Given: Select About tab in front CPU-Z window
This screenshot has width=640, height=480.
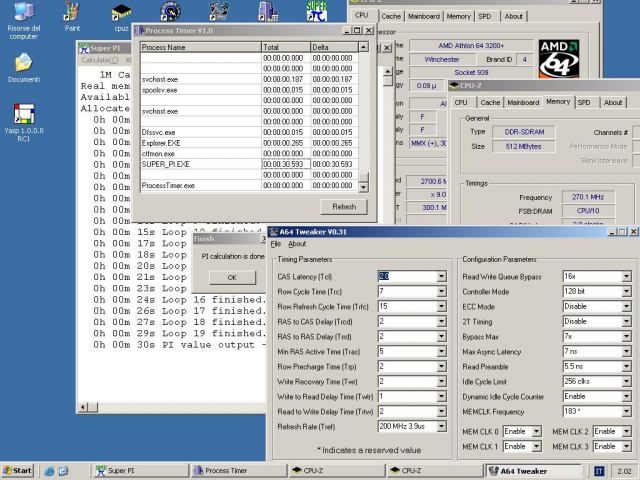Looking at the screenshot, I should (x=613, y=102).
